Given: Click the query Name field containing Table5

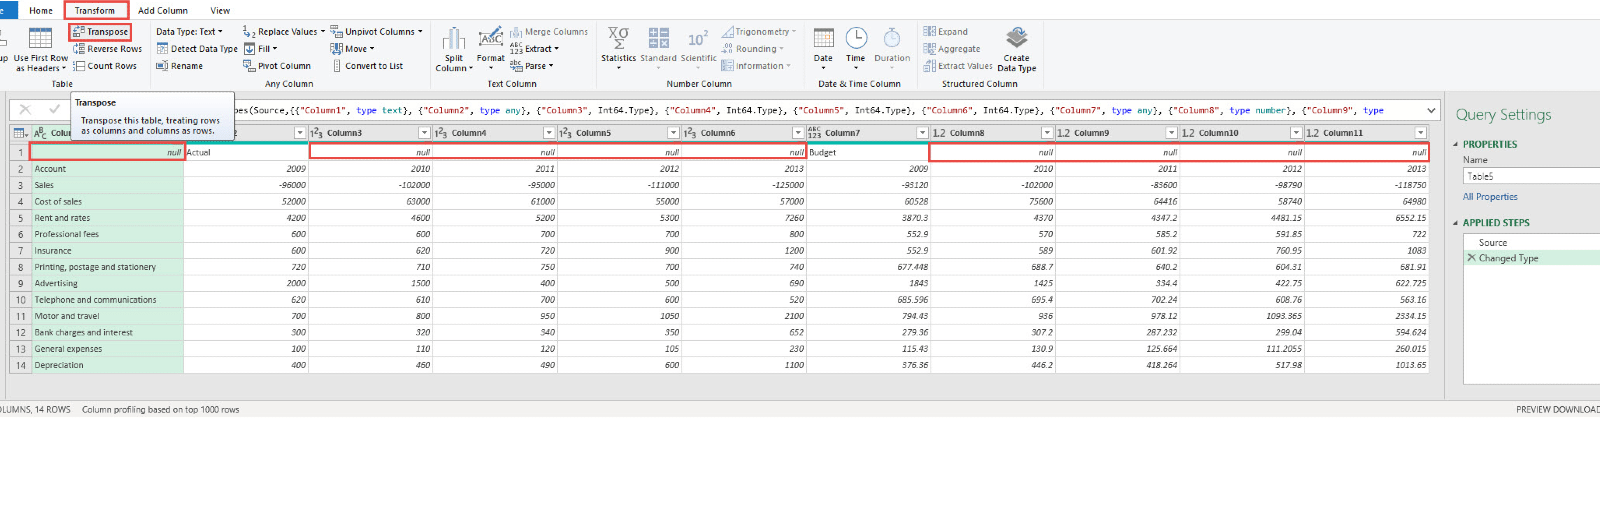Looking at the screenshot, I should tap(1530, 176).
